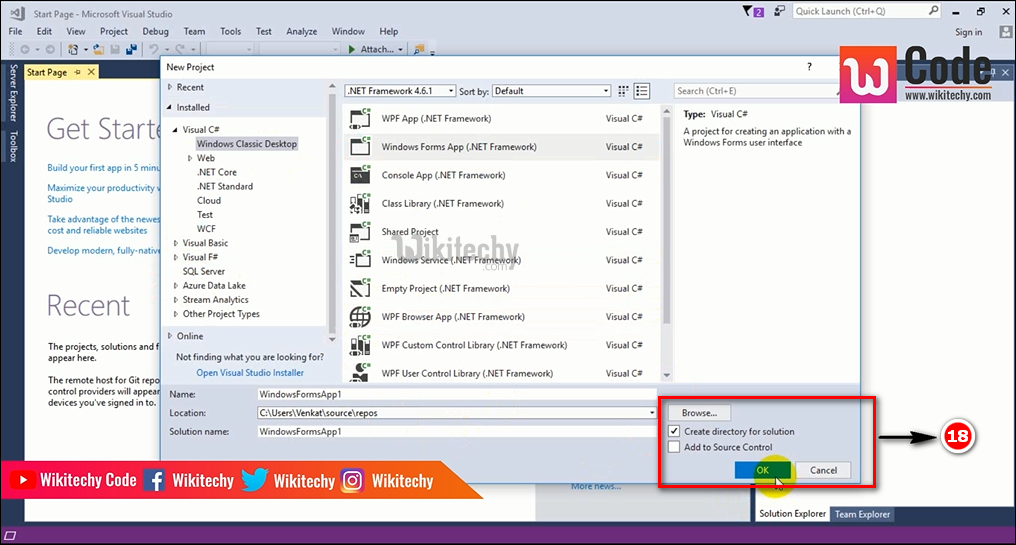
Task: Open the Sort by Default dropdown
Action: tap(551, 91)
